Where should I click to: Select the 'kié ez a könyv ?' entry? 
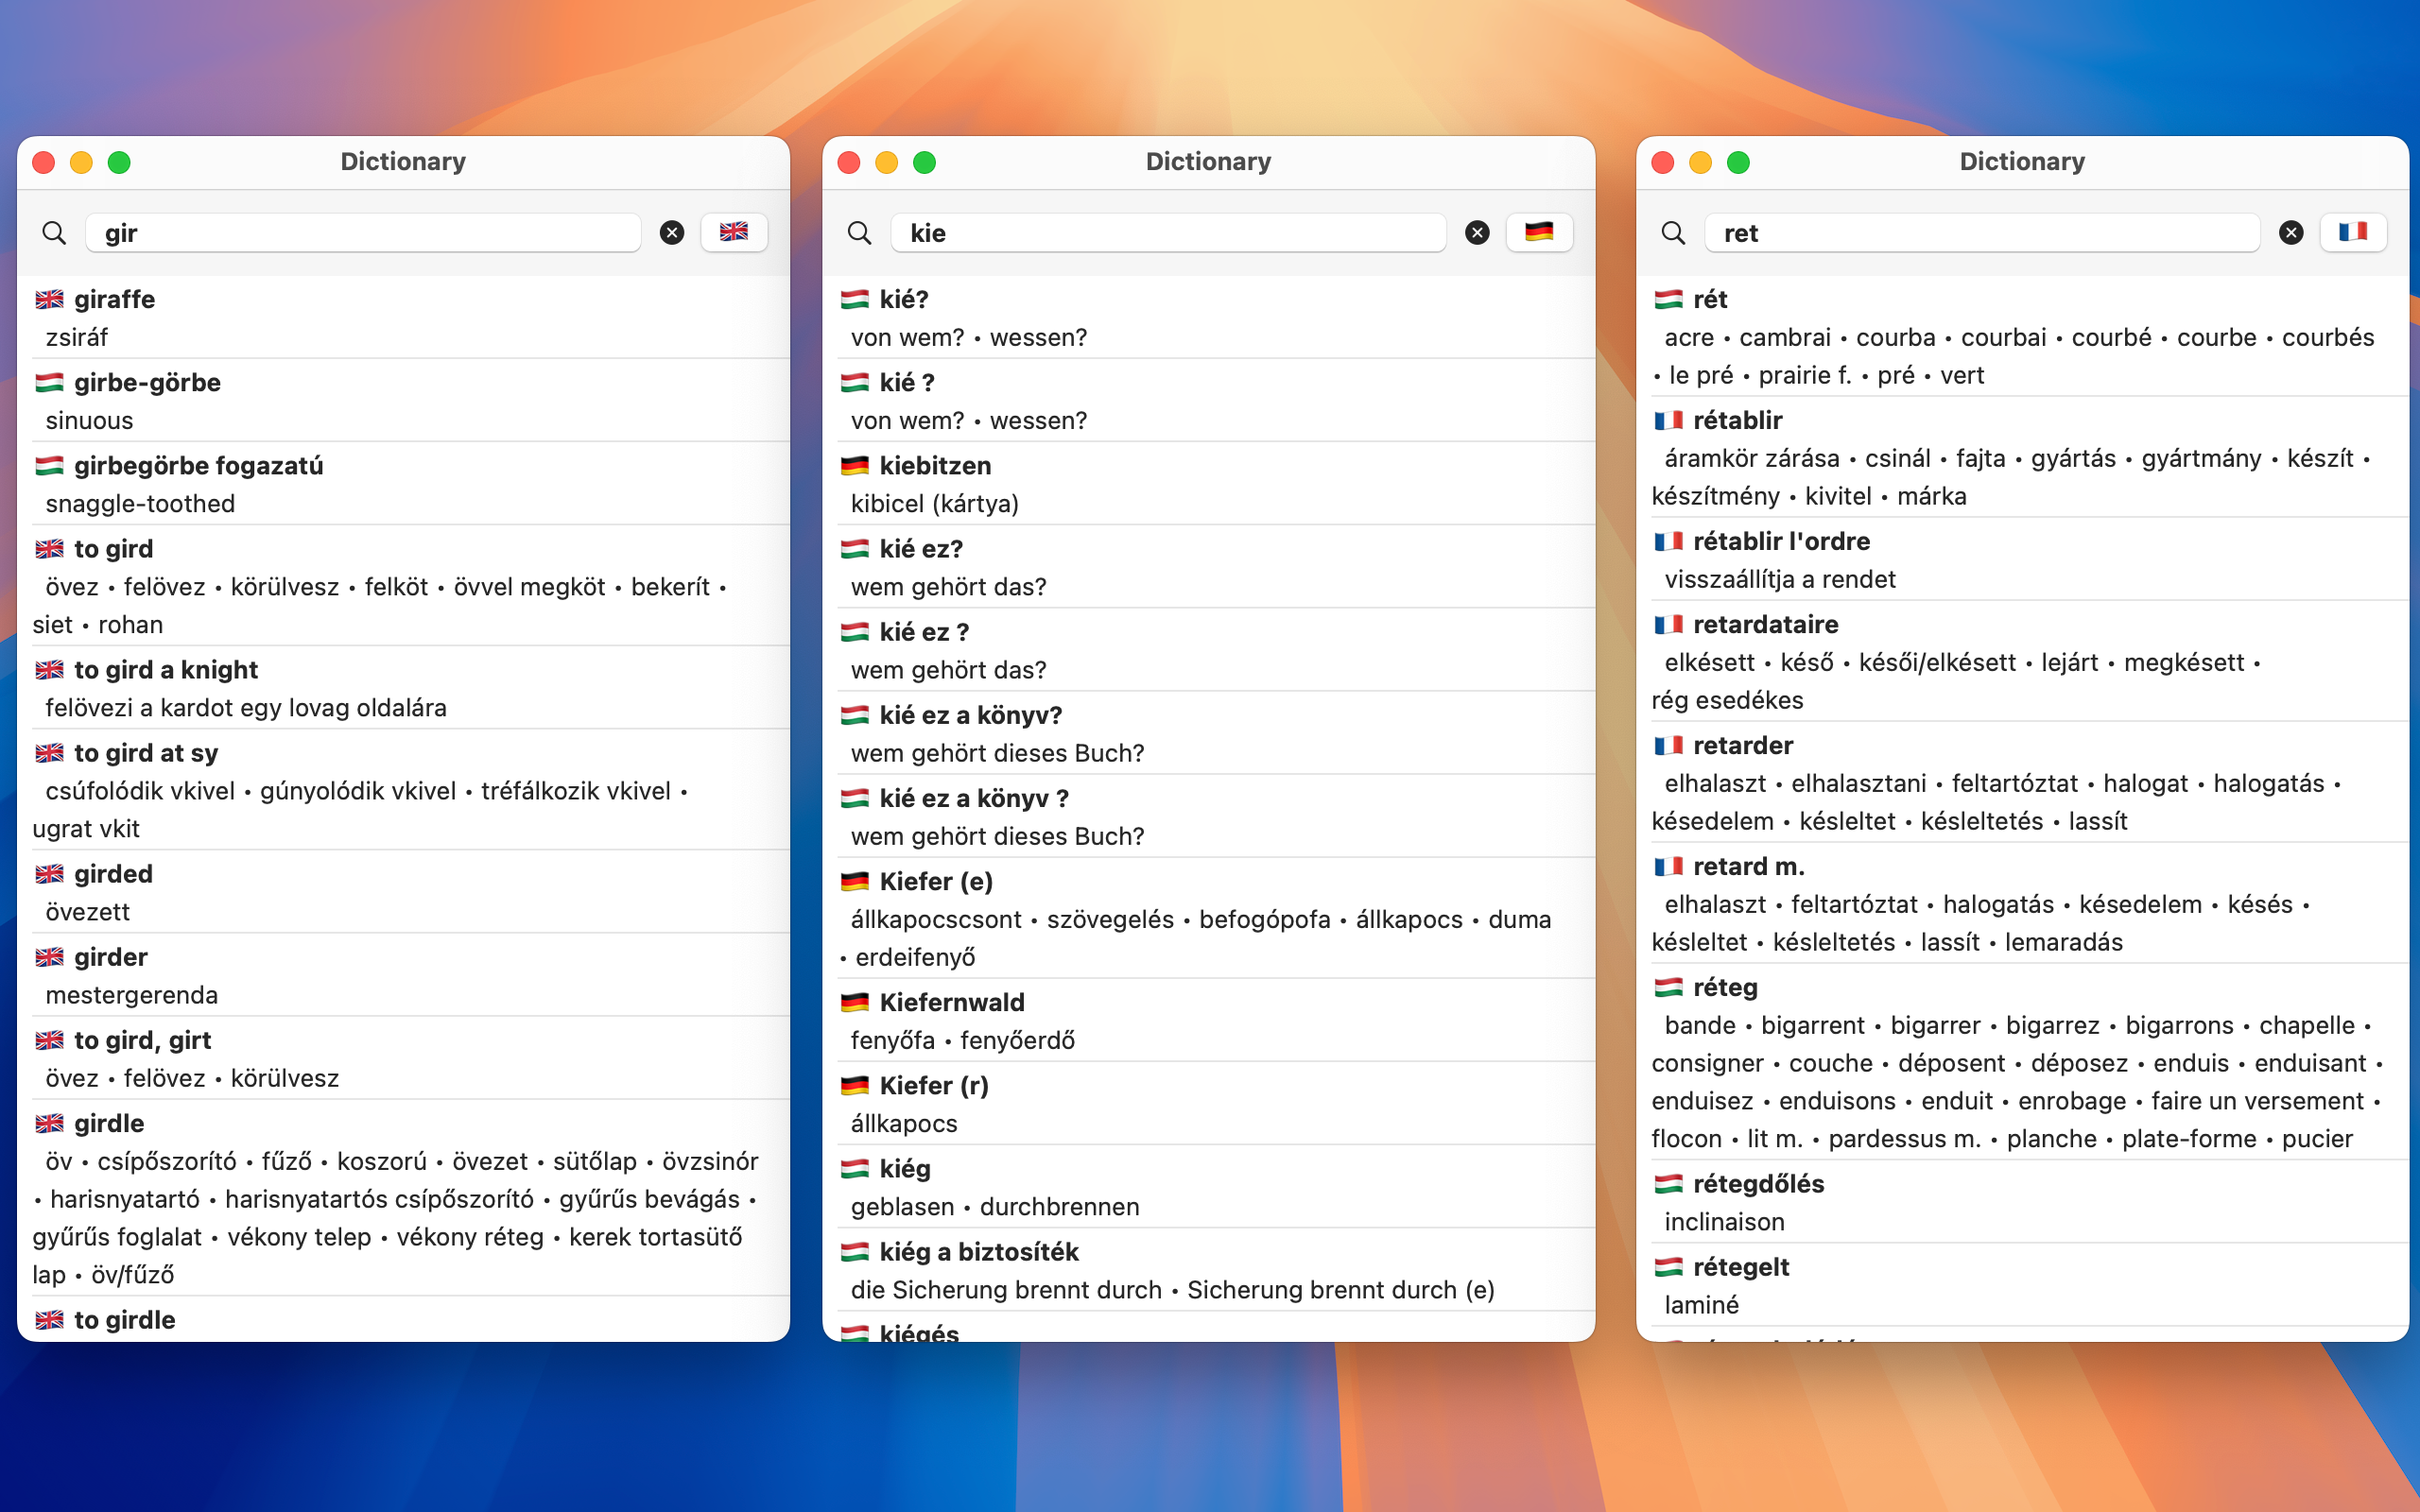tap(1208, 816)
